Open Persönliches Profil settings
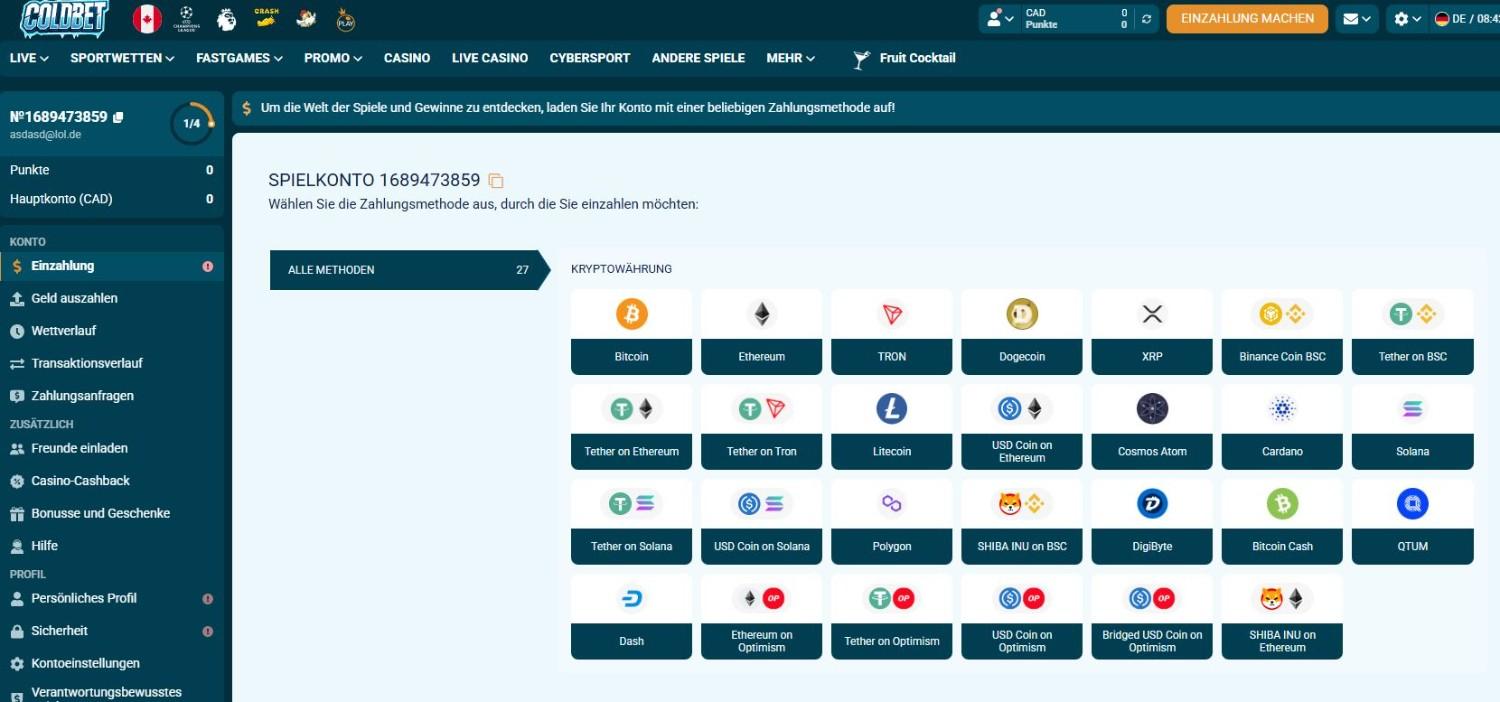 click(112, 598)
